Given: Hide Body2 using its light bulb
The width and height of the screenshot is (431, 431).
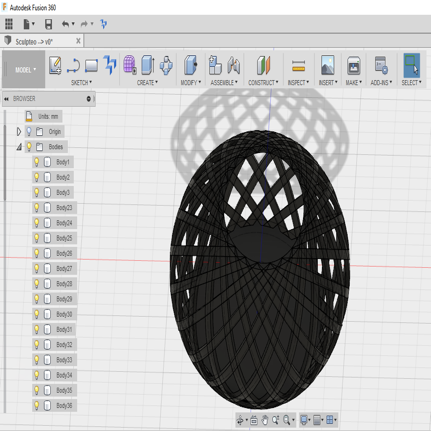Looking at the screenshot, I should coord(37,177).
